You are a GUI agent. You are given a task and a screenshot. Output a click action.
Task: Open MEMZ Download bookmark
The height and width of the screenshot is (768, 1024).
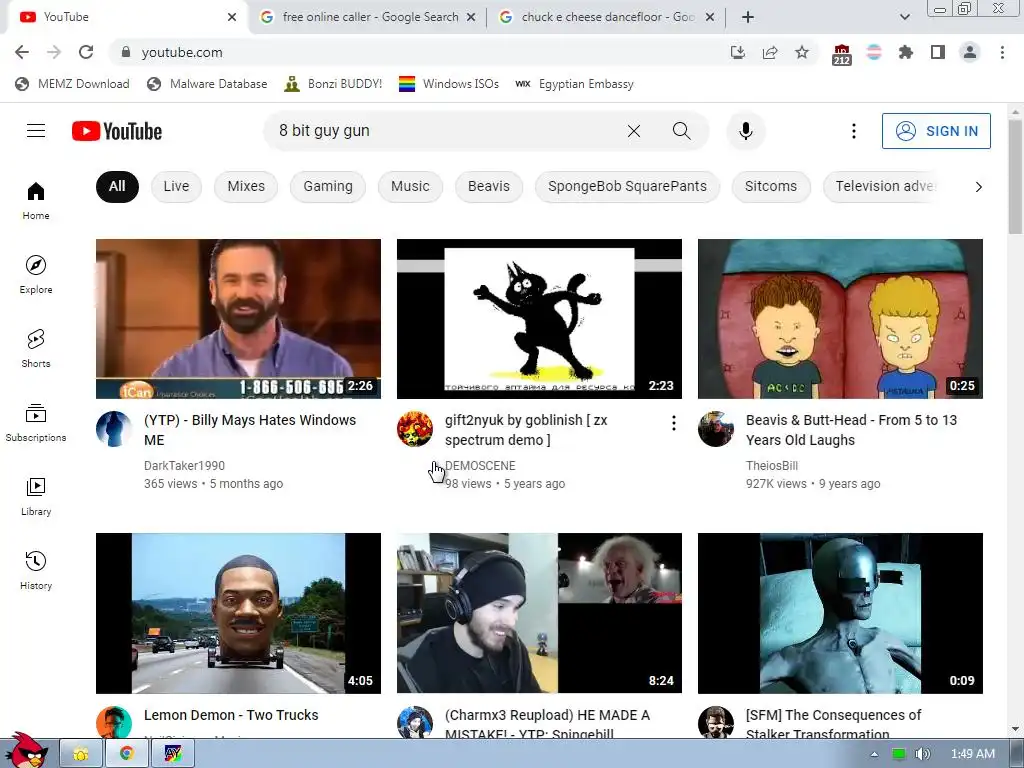click(x=72, y=84)
